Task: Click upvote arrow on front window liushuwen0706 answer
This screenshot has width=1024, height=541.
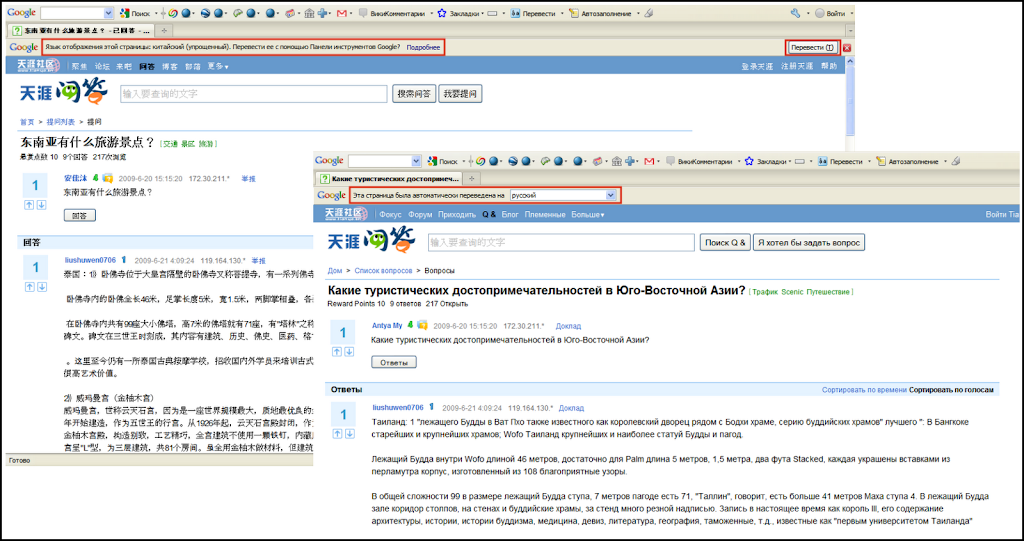Action: (x=338, y=434)
